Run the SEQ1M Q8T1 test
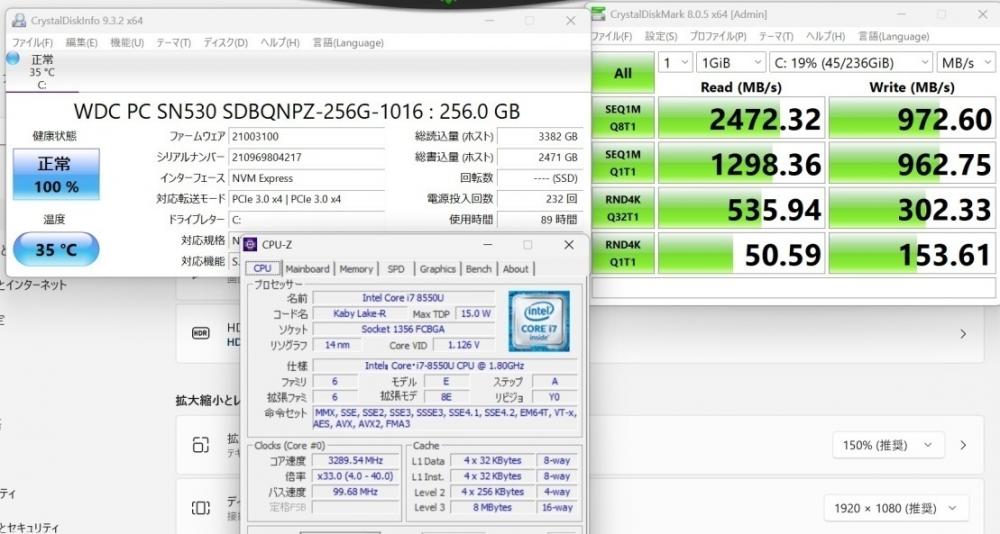 [x=623, y=118]
